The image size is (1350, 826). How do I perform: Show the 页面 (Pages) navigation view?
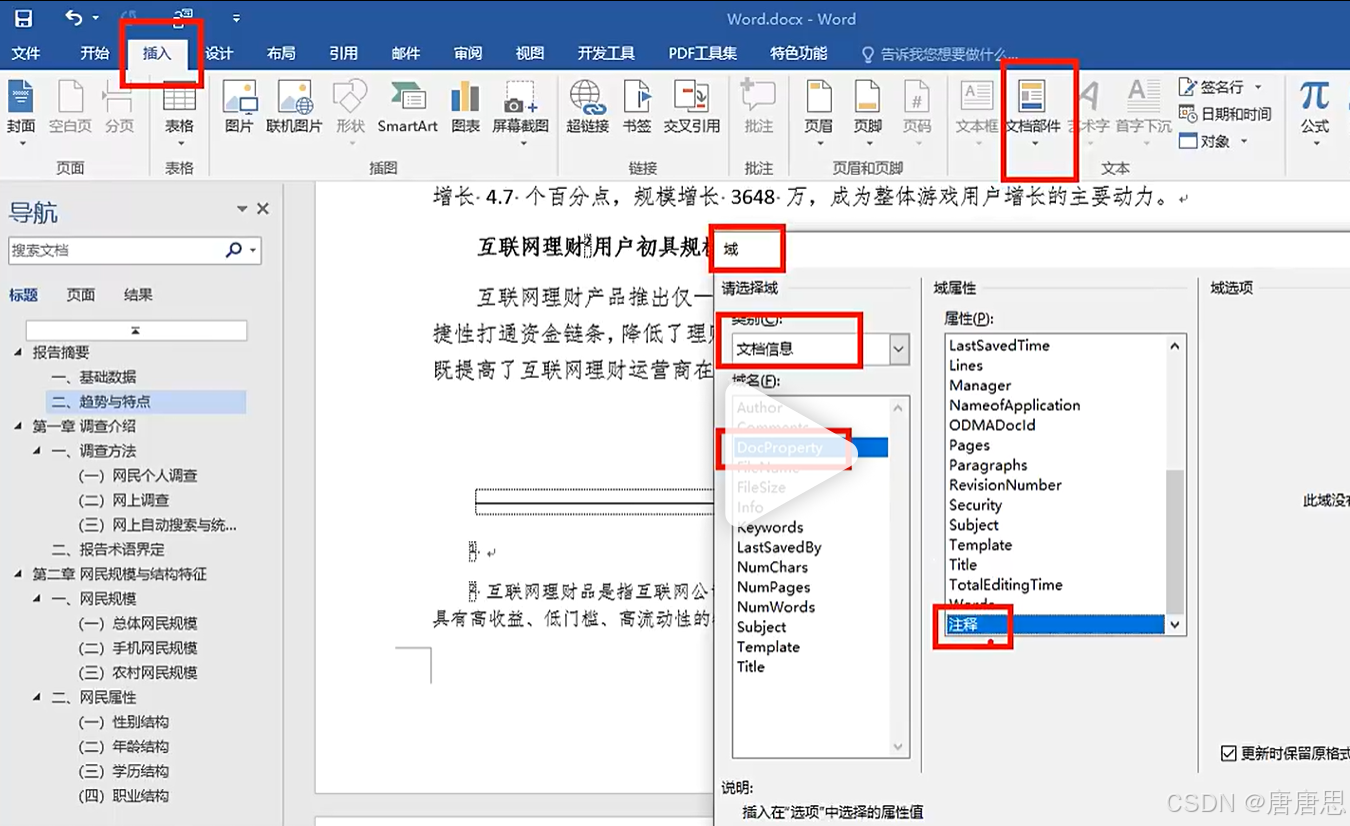81,295
